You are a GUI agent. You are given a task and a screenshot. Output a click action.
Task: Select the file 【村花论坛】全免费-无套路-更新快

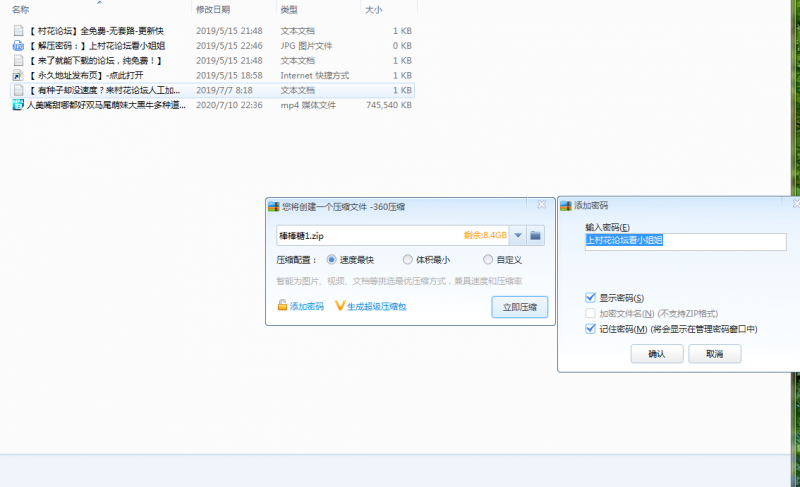point(96,31)
